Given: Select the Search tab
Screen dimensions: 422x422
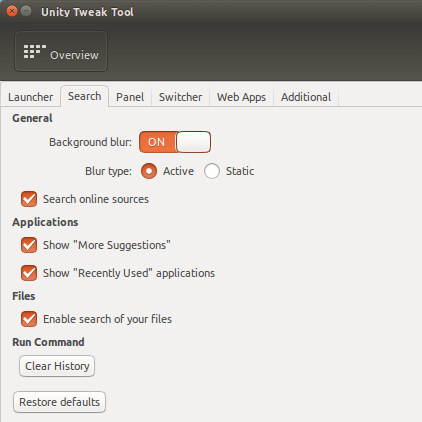Looking at the screenshot, I should [84, 96].
